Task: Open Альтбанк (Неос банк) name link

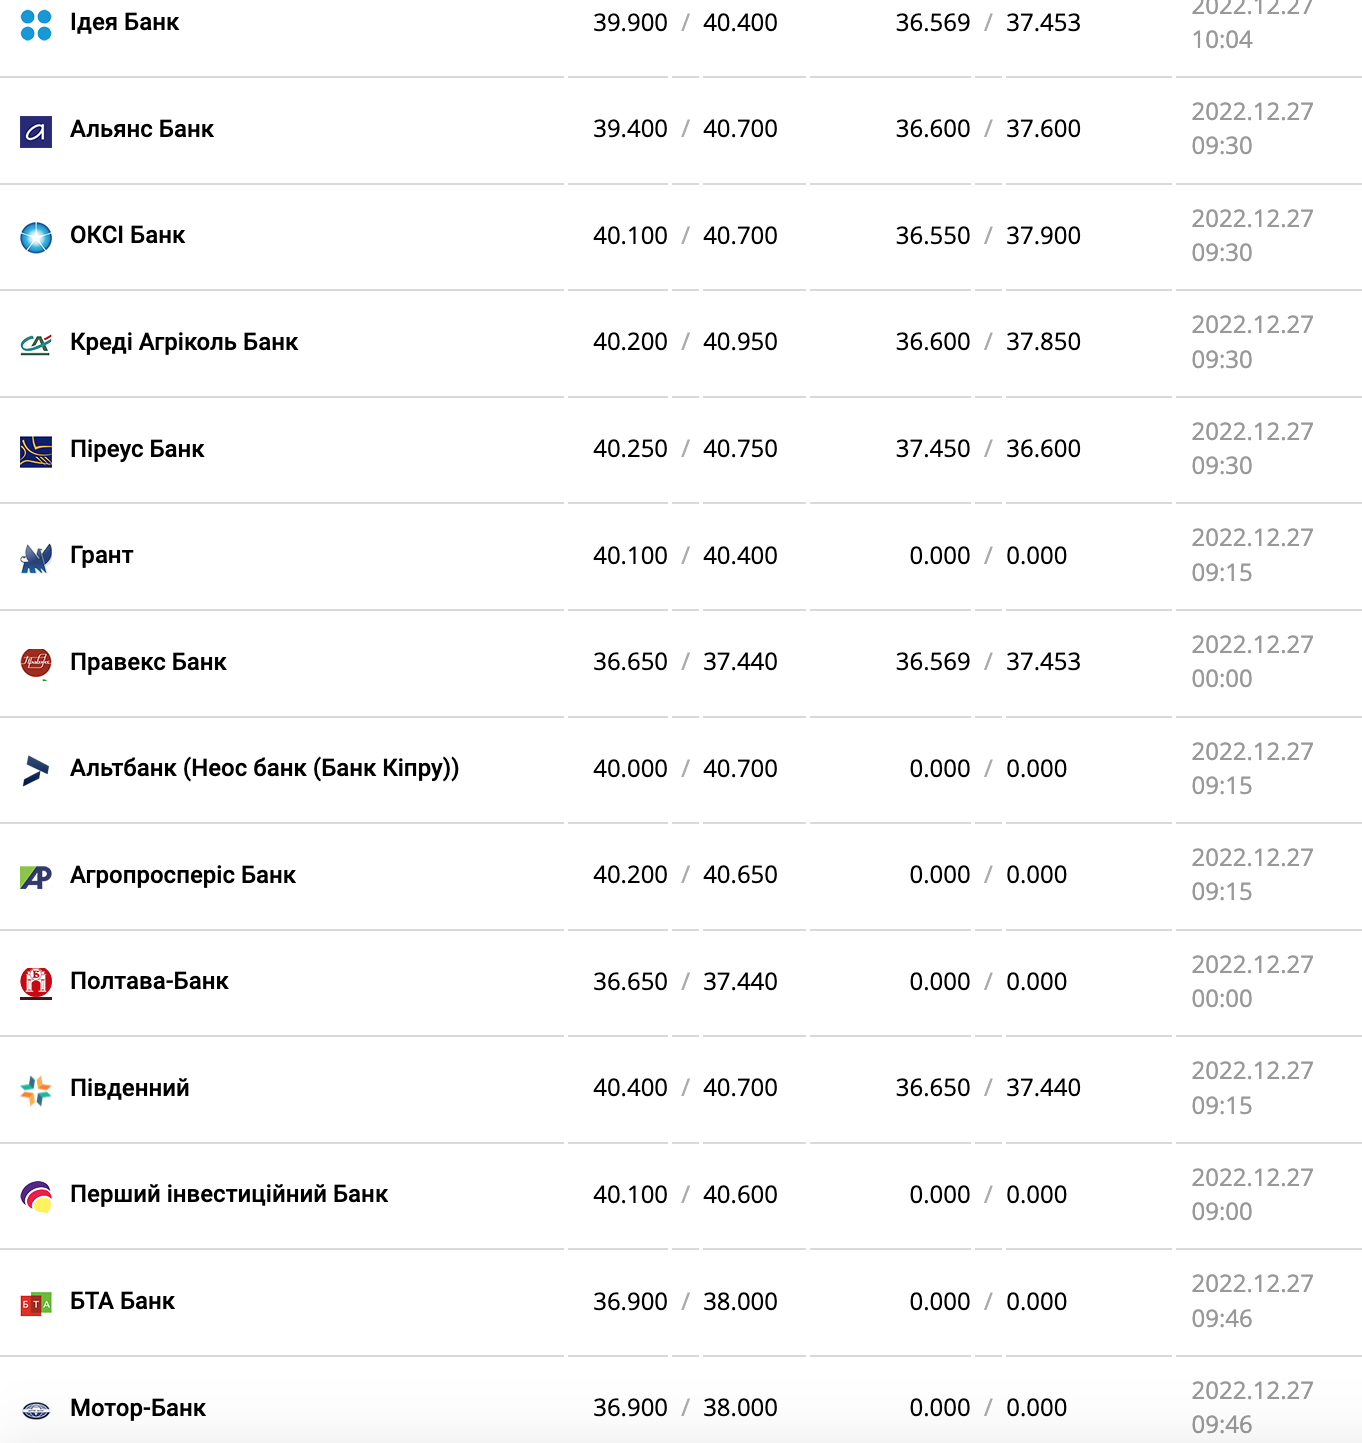Action: pyautogui.click(x=264, y=768)
